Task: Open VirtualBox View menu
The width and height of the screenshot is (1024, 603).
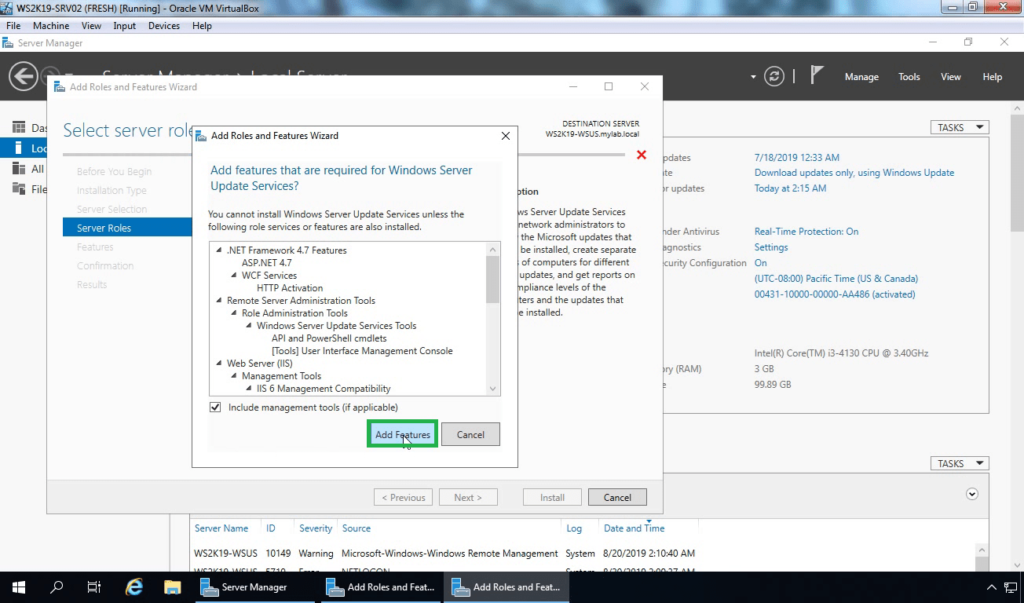Action: pyautogui.click(x=91, y=25)
